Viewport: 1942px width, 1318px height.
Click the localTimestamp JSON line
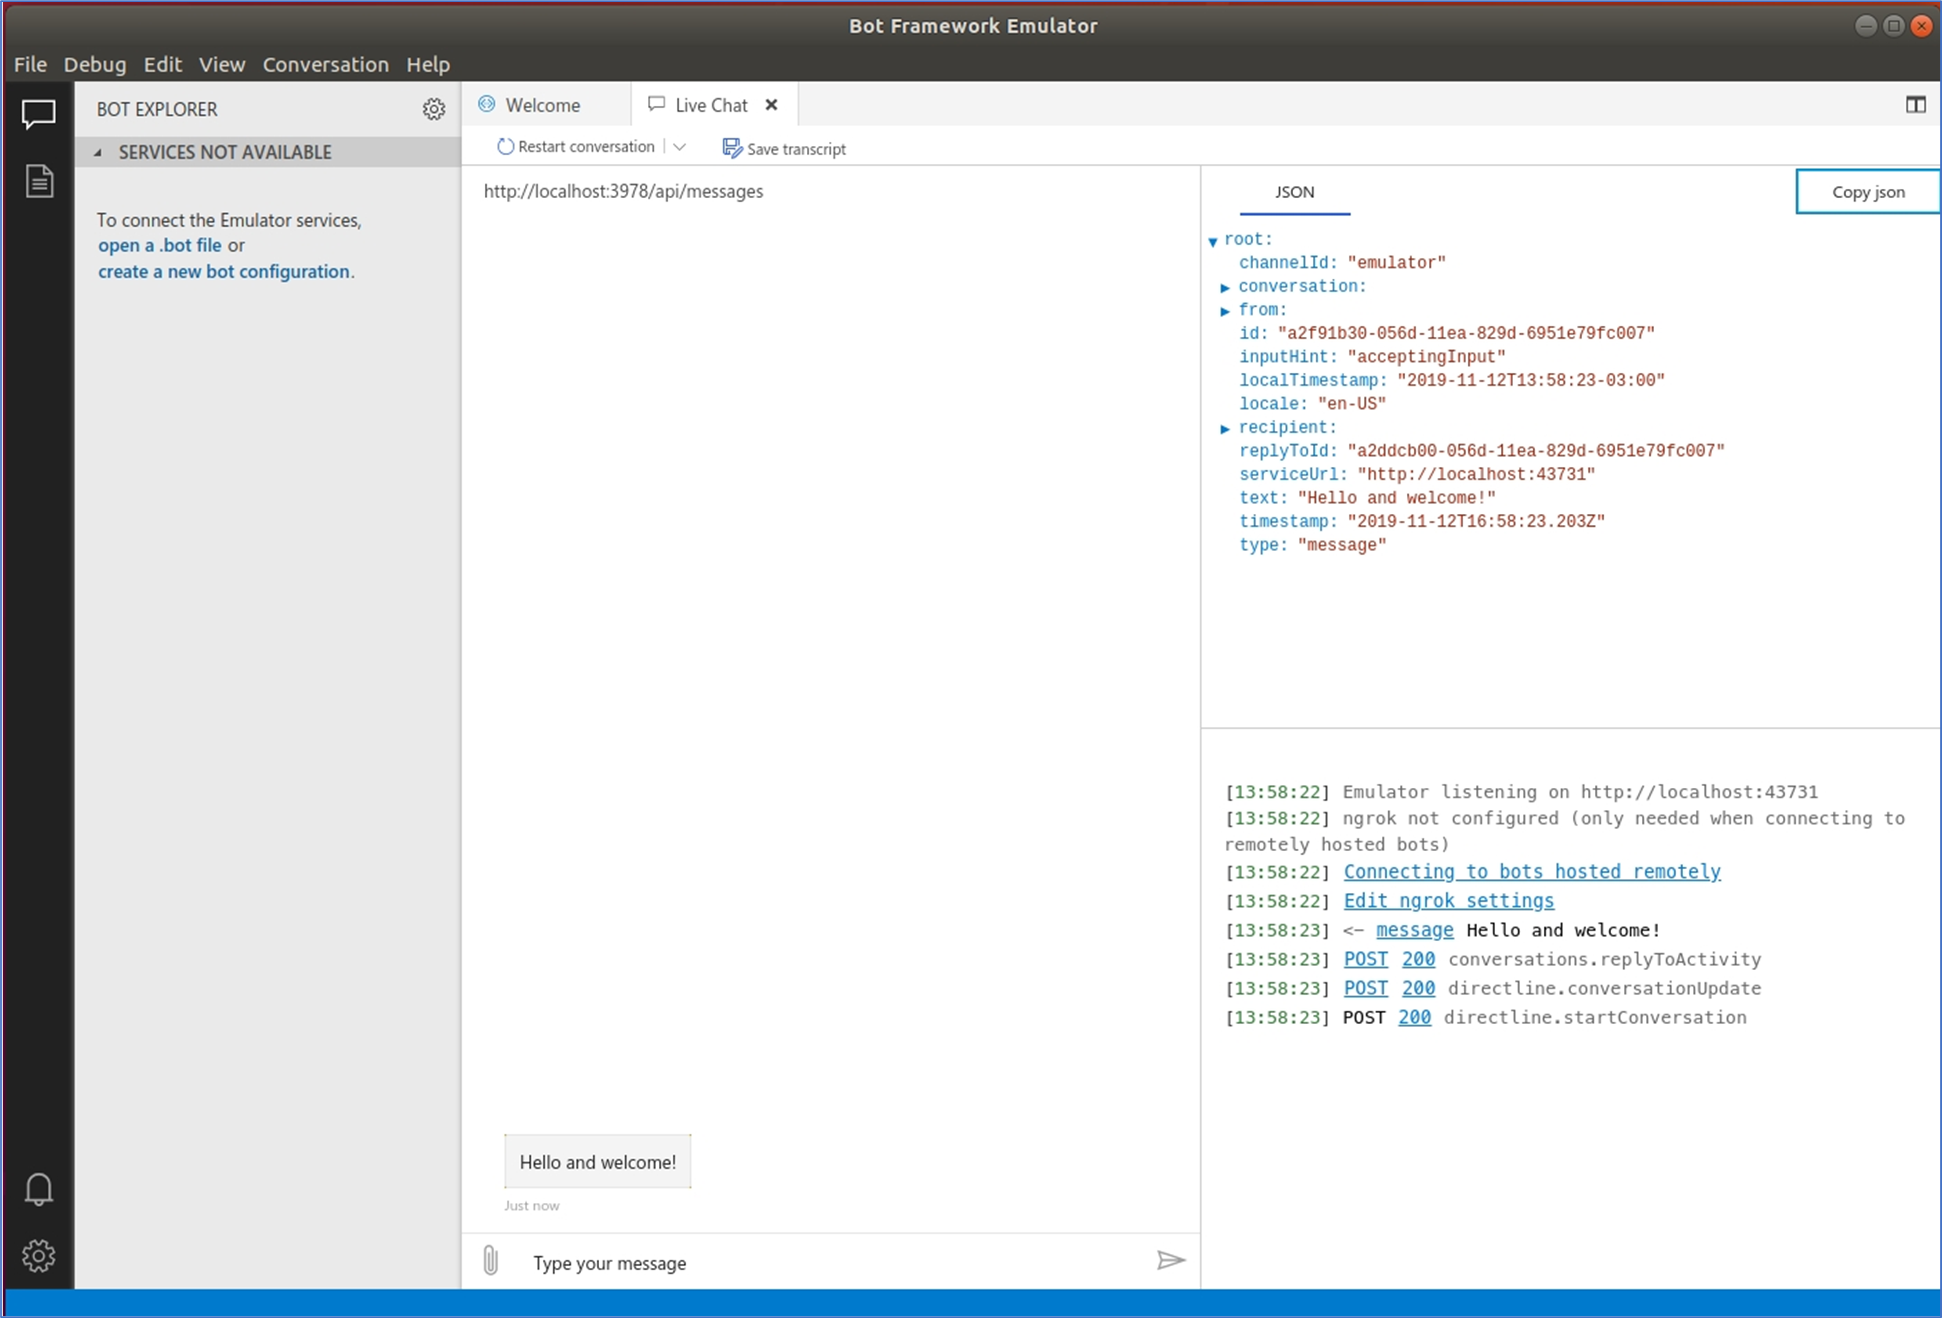pyautogui.click(x=1452, y=380)
